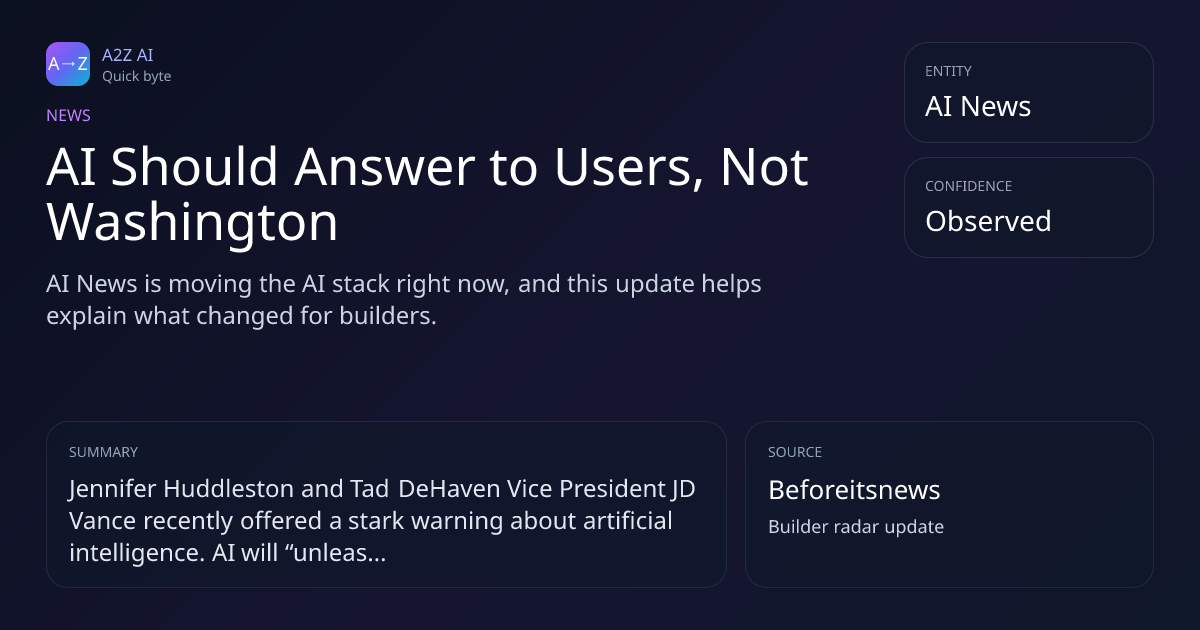This screenshot has width=1200, height=630.
Task: Click the Jennifer Huddleston summary text
Action: [382, 520]
